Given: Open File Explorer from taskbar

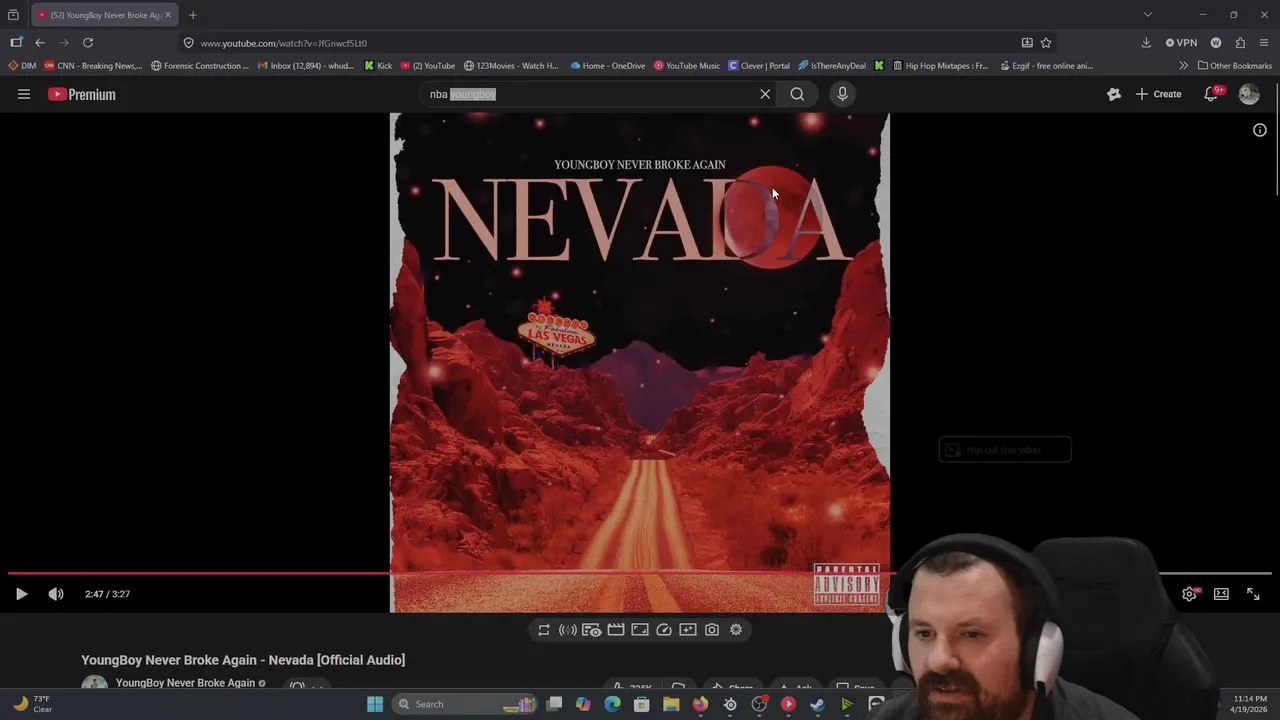Looking at the screenshot, I should click(671, 704).
